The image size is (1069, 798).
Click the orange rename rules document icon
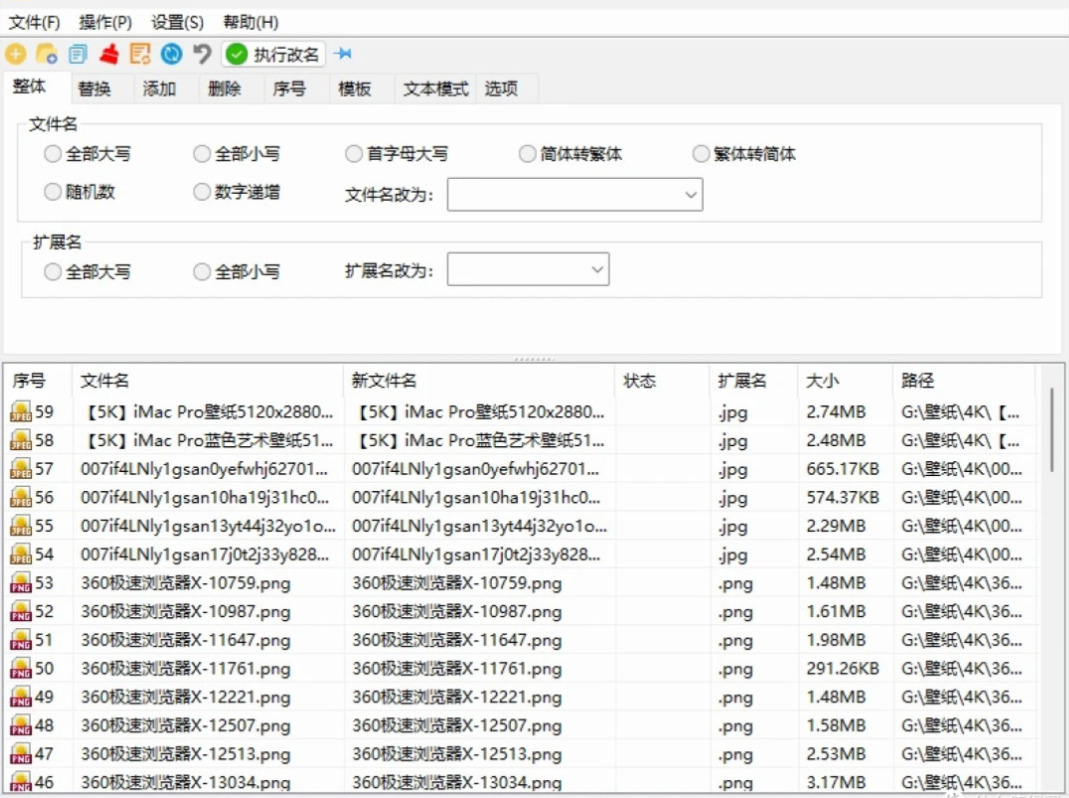[140, 54]
